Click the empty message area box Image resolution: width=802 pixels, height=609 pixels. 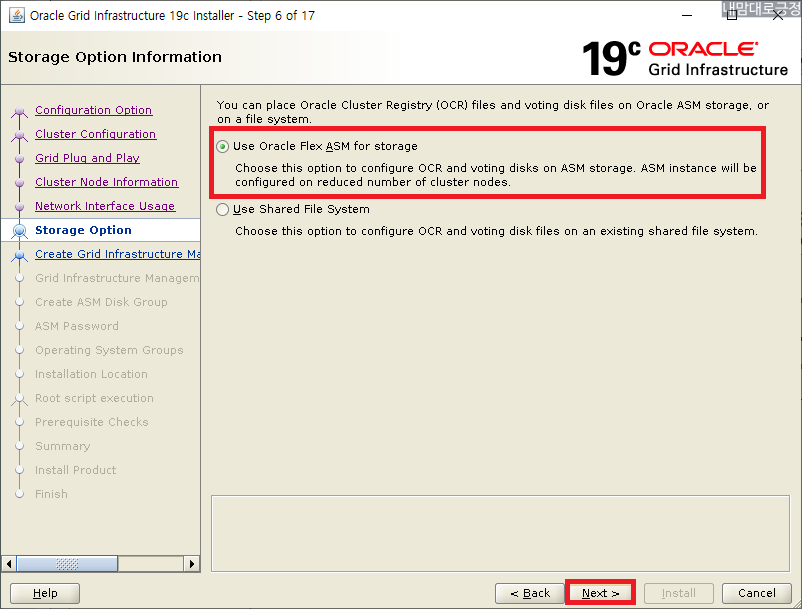point(500,533)
